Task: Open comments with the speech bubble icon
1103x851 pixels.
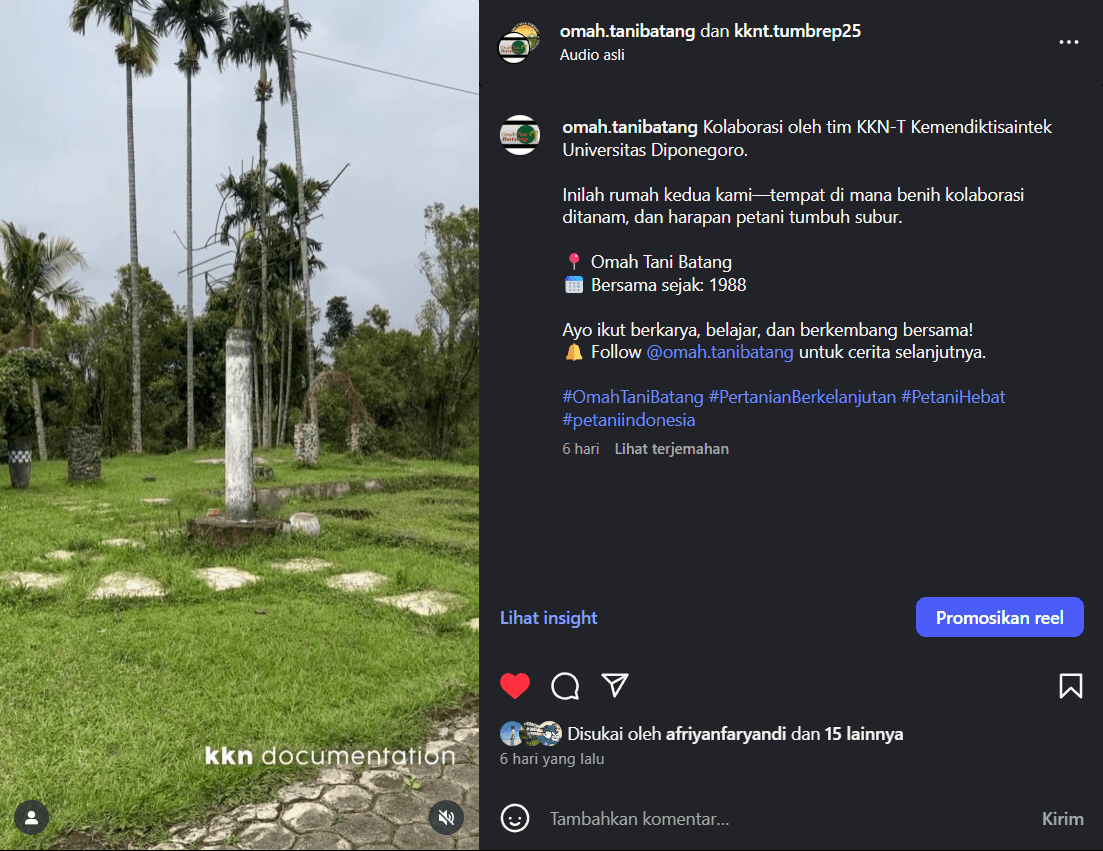Action: point(565,686)
